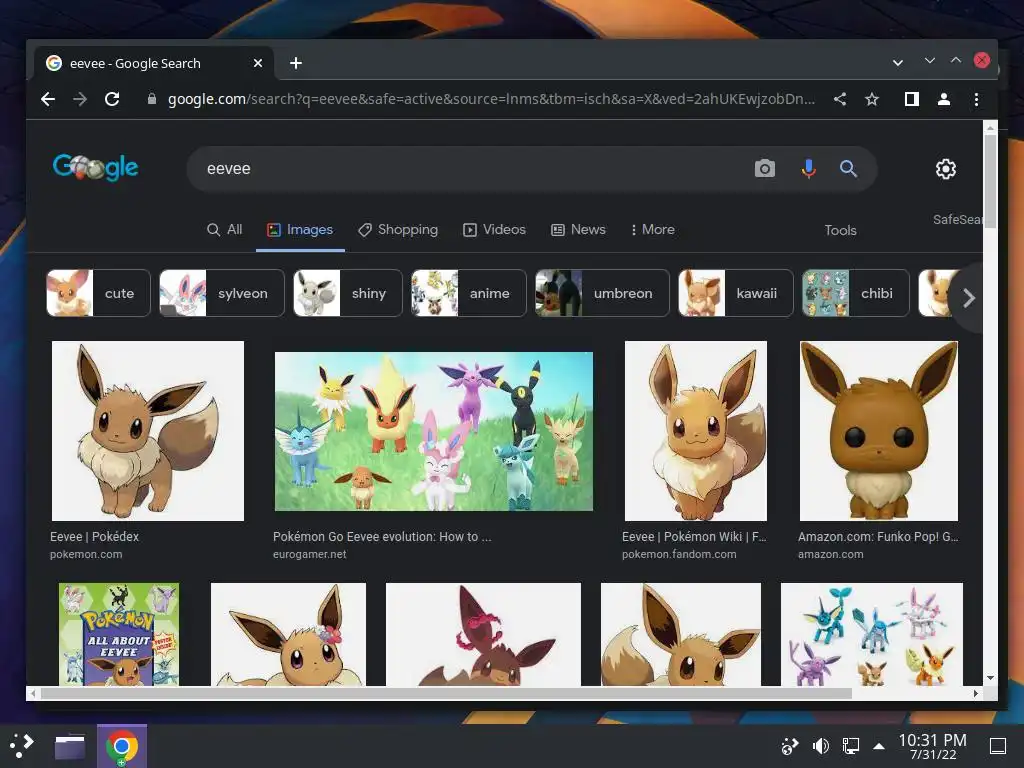Go back to the previous page
The width and height of the screenshot is (1024, 768).
coord(48,99)
